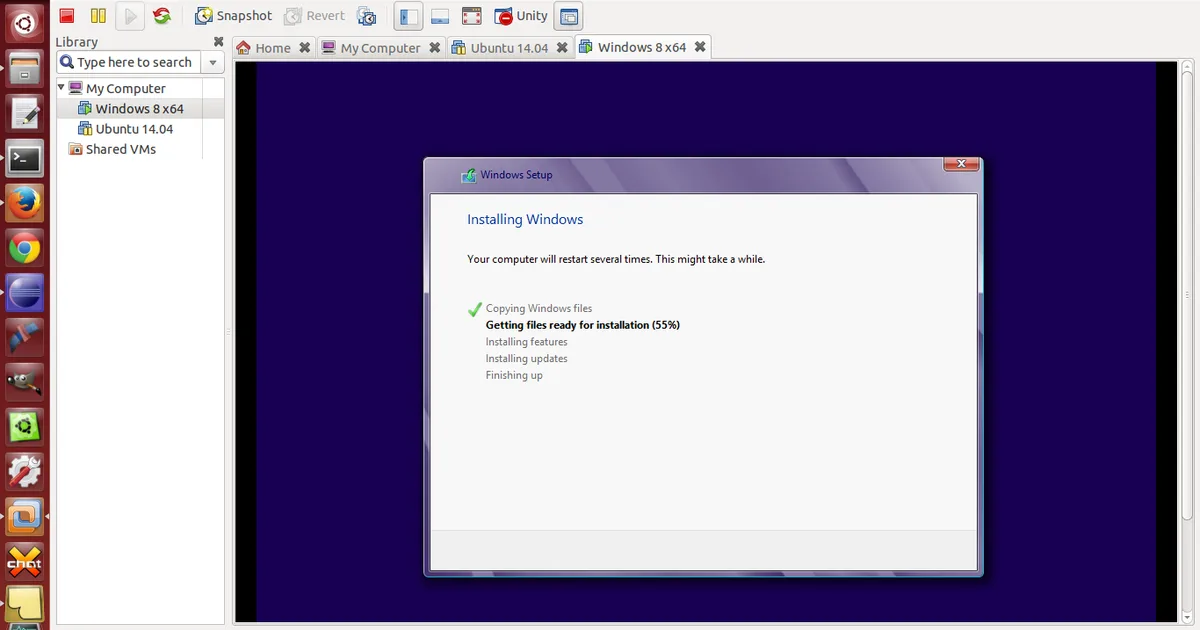Image resolution: width=1200 pixels, height=630 pixels.
Task: Click the Copying Windows files step
Action: (539, 308)
